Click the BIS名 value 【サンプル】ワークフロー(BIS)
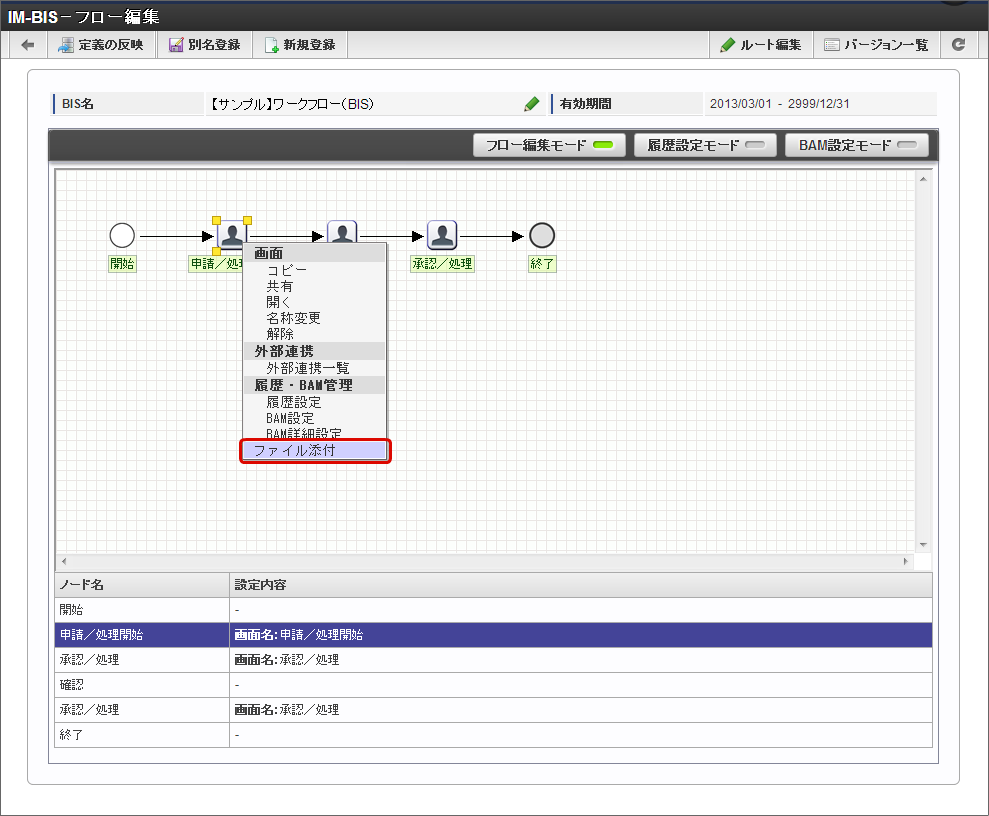 pyautogui.click(x=291, y=104)
